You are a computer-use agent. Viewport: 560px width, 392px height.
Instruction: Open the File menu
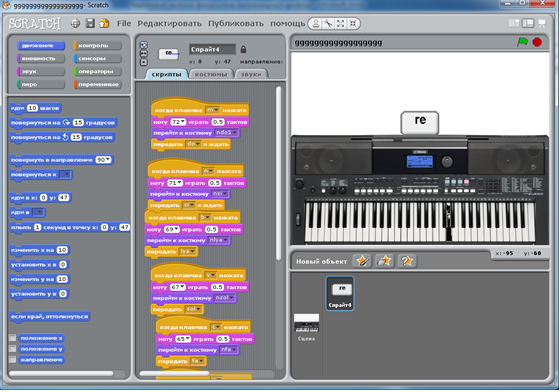point(124,24)
